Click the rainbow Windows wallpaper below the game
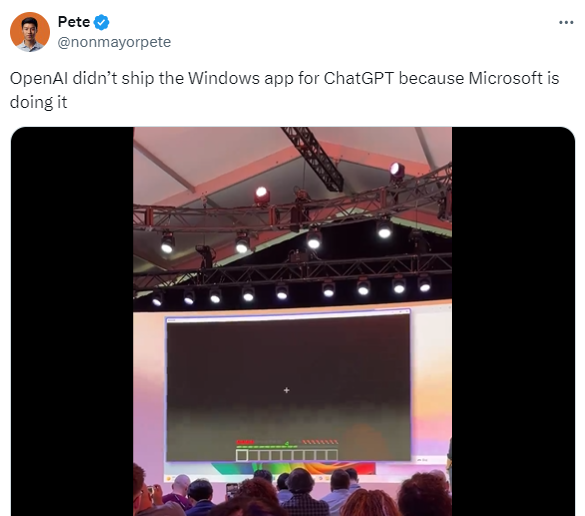Viewport: 585px width, 516px height. pyautogui.click(x=293, y=468)
